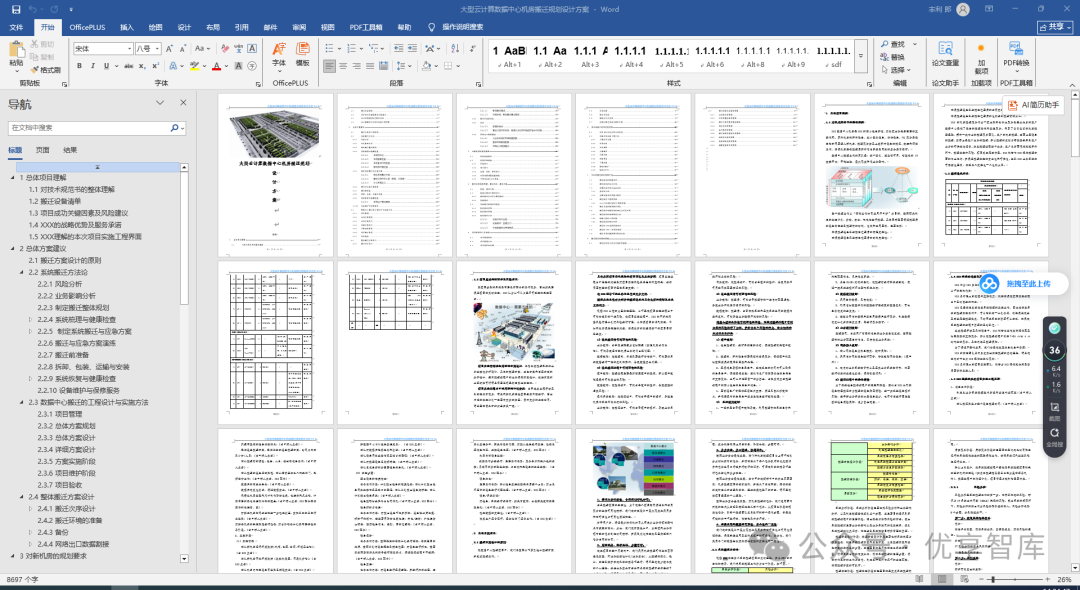This screenshot has height=590, width=1080.
Task: Toggle left text alignment
Action: point(330,66)
